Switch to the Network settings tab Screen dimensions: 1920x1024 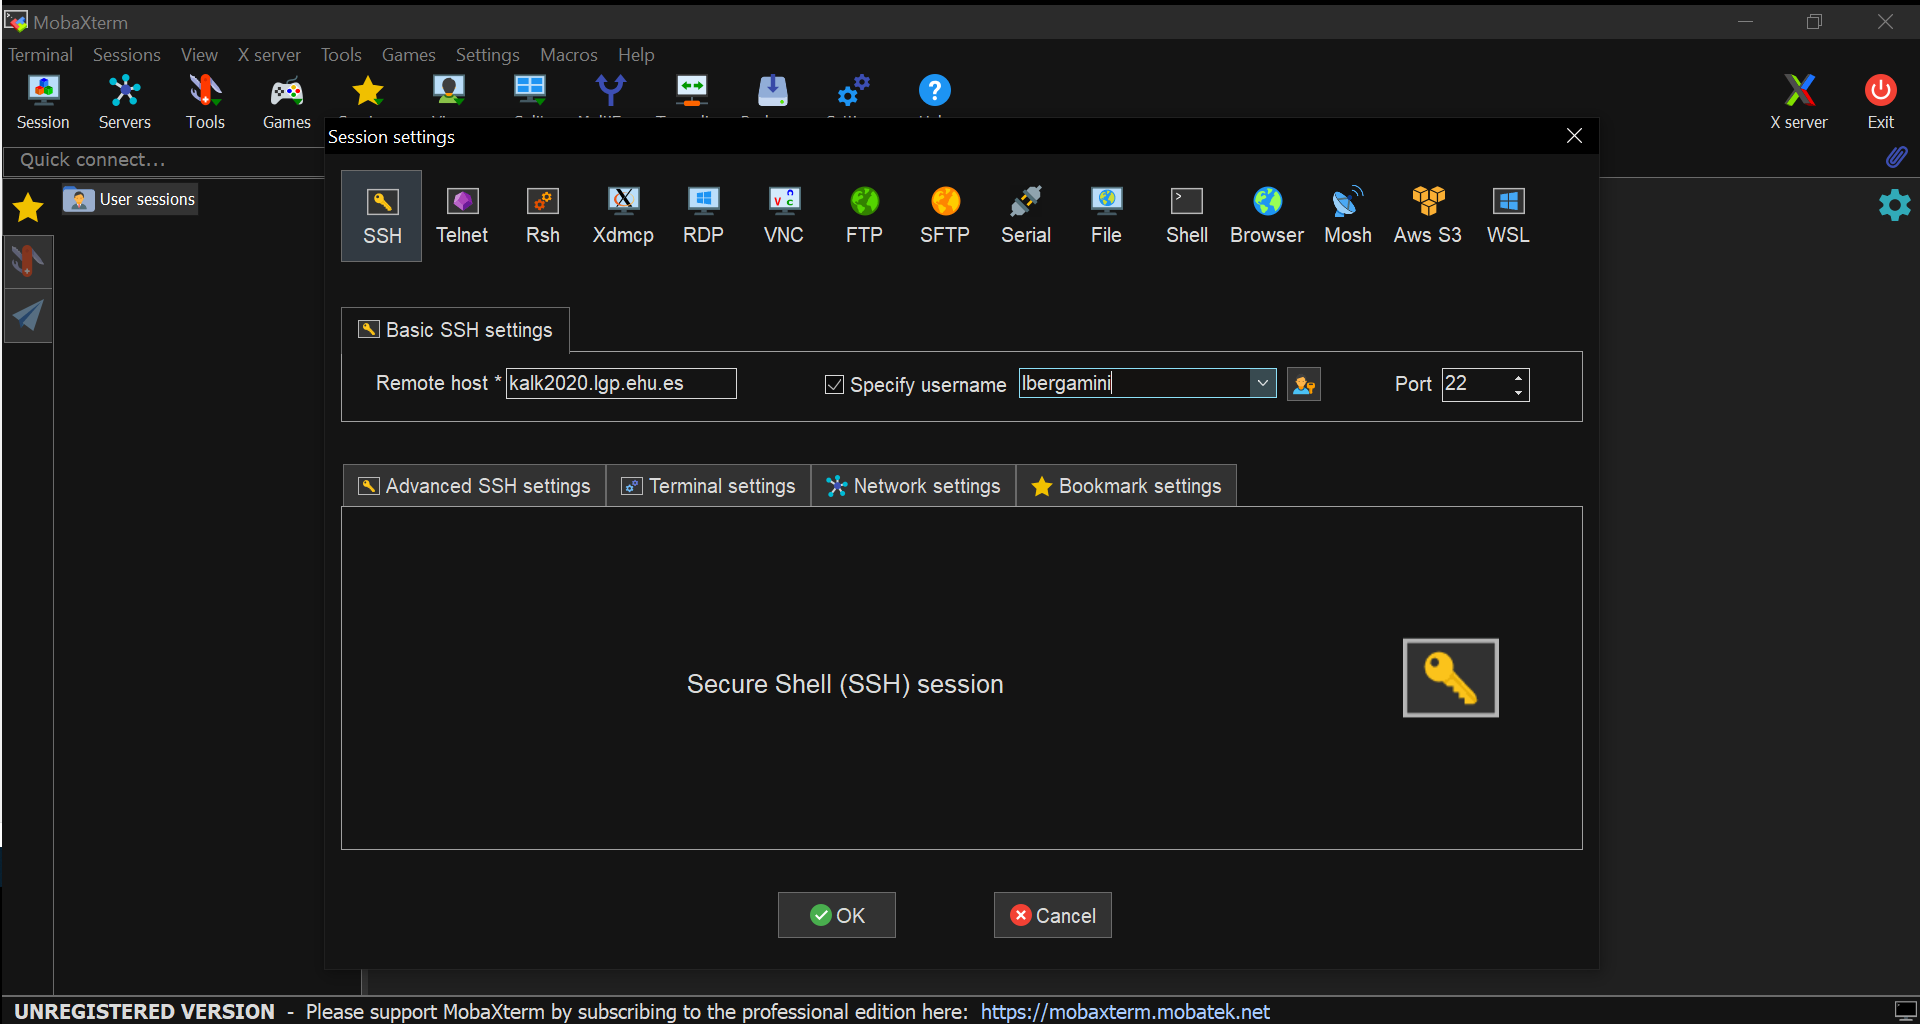coord(913,486)
